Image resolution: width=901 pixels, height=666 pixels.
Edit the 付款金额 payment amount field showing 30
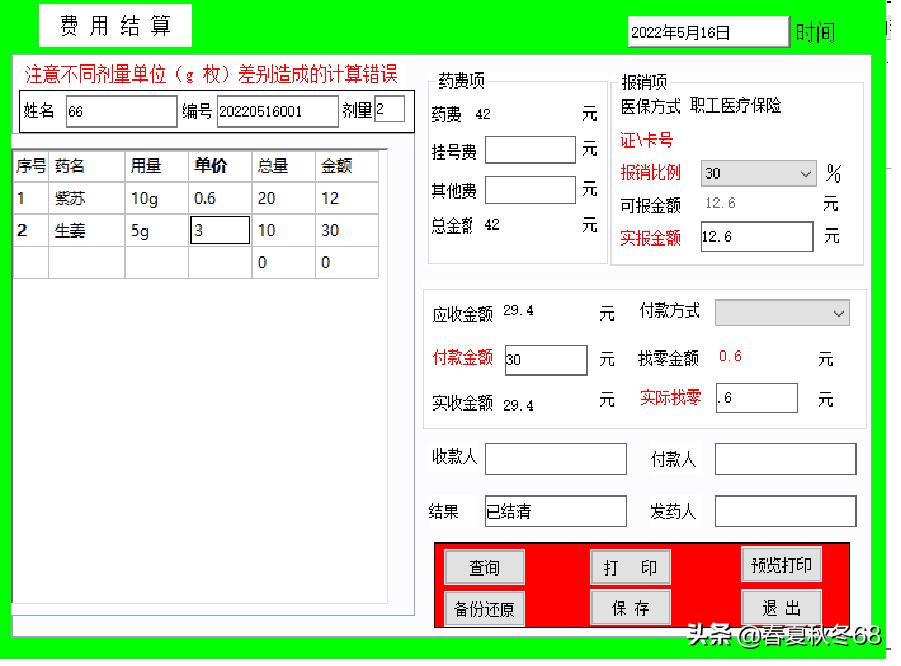544,359
